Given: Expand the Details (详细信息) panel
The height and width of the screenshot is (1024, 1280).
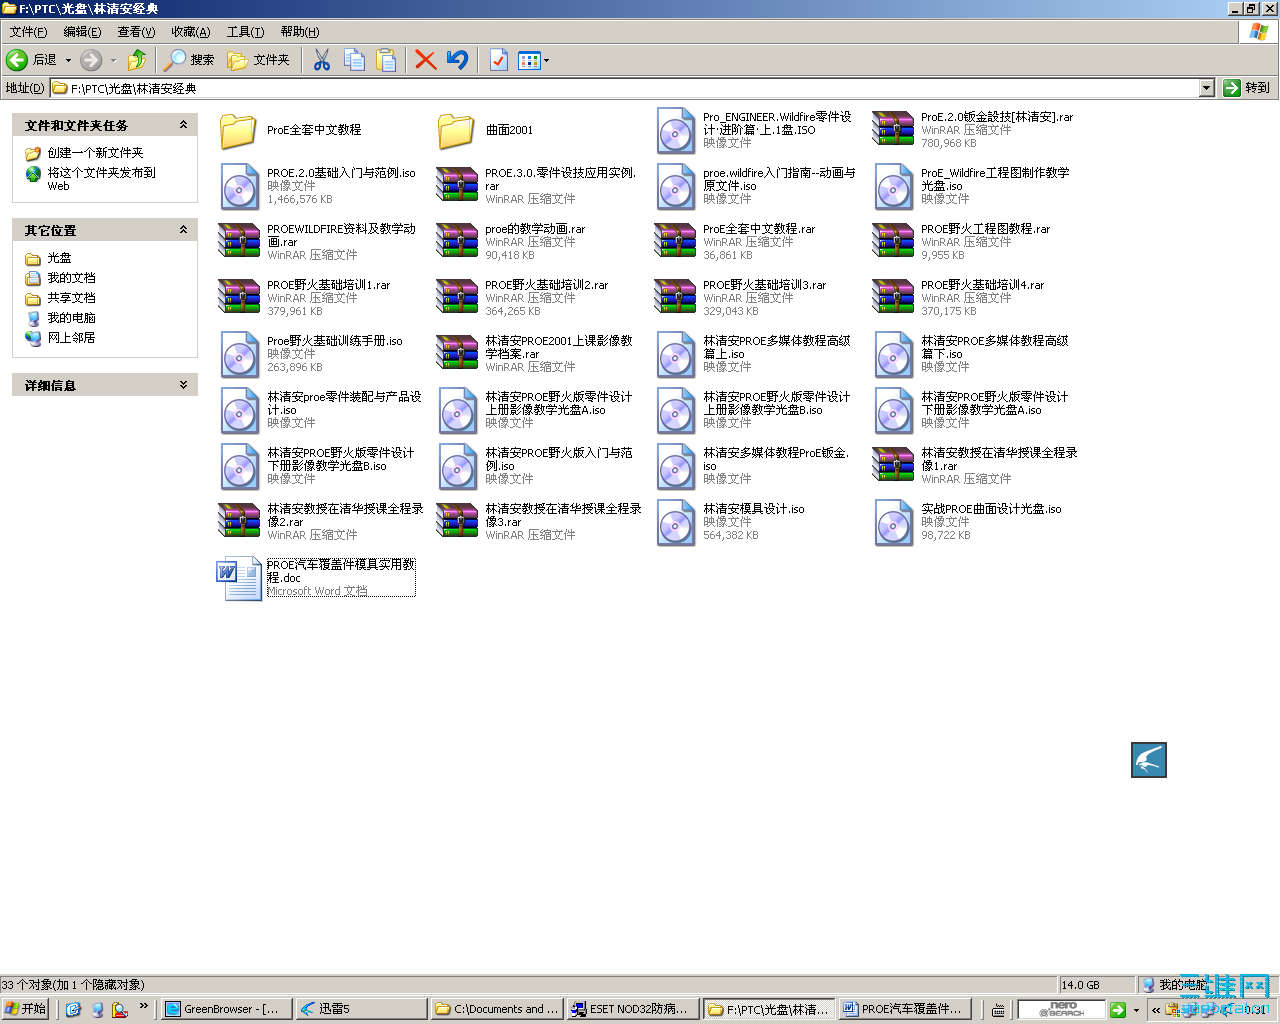Looking at the screenshot, I should click(x=183, y=385).
